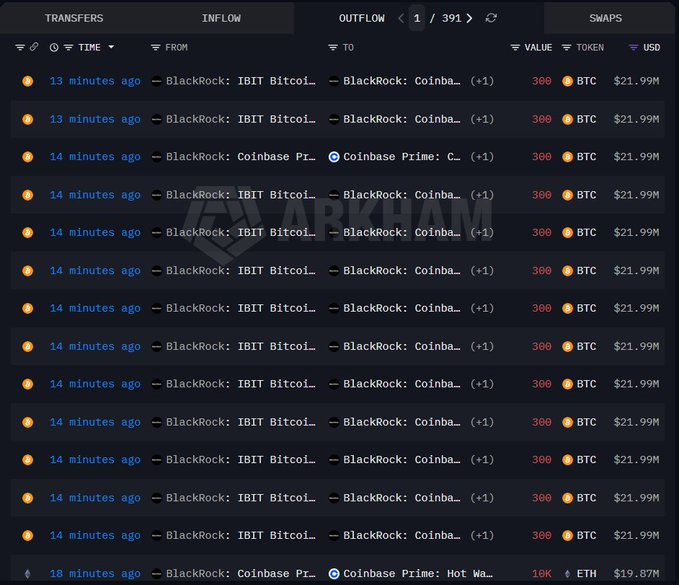Screen dimensions: 679x585
Task: Open BlackRock: Coinbase Pr… sender in the 18 minutes ago row
Action: point(240,574)
